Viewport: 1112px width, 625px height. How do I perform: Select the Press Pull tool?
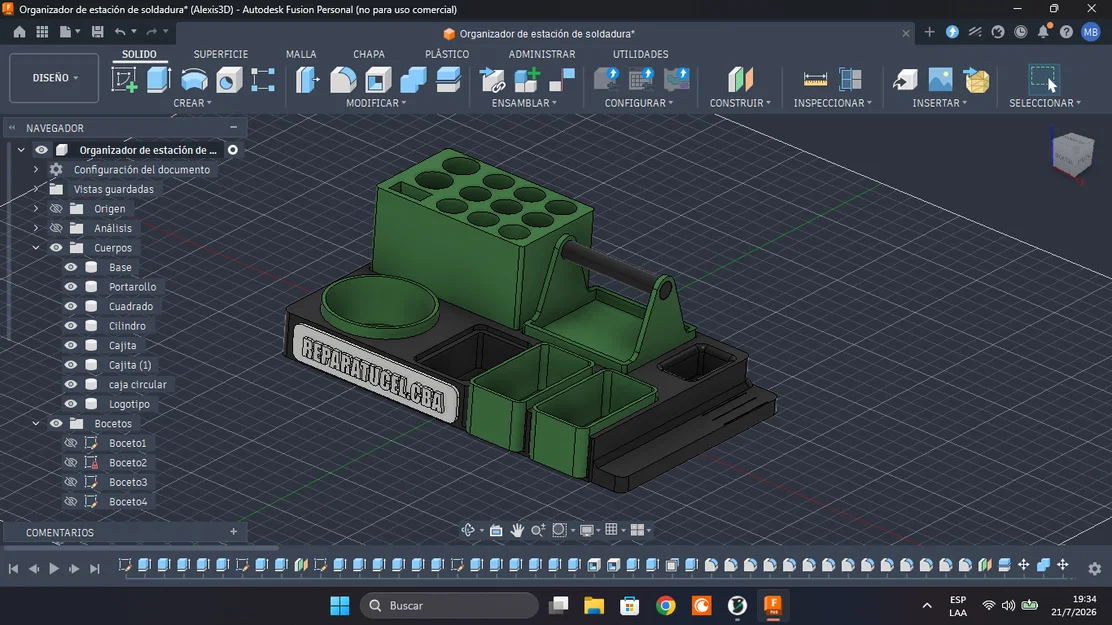click(x=307, y=79)
